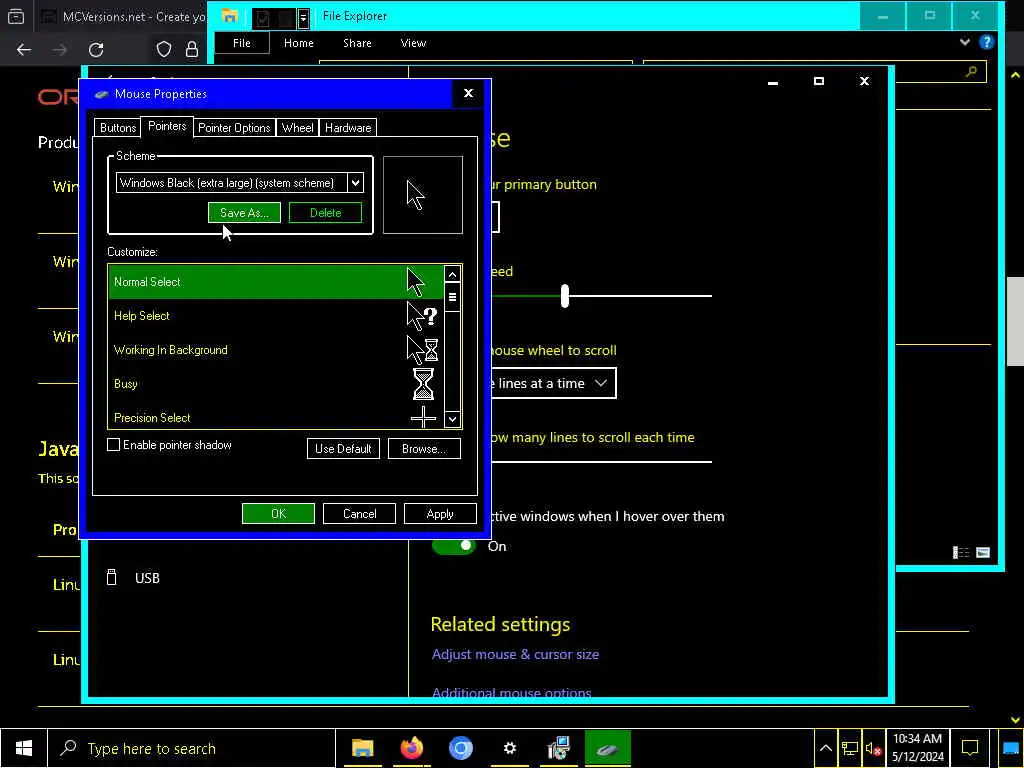
Task: Click the browser shield icon
Action: [163, 50]
